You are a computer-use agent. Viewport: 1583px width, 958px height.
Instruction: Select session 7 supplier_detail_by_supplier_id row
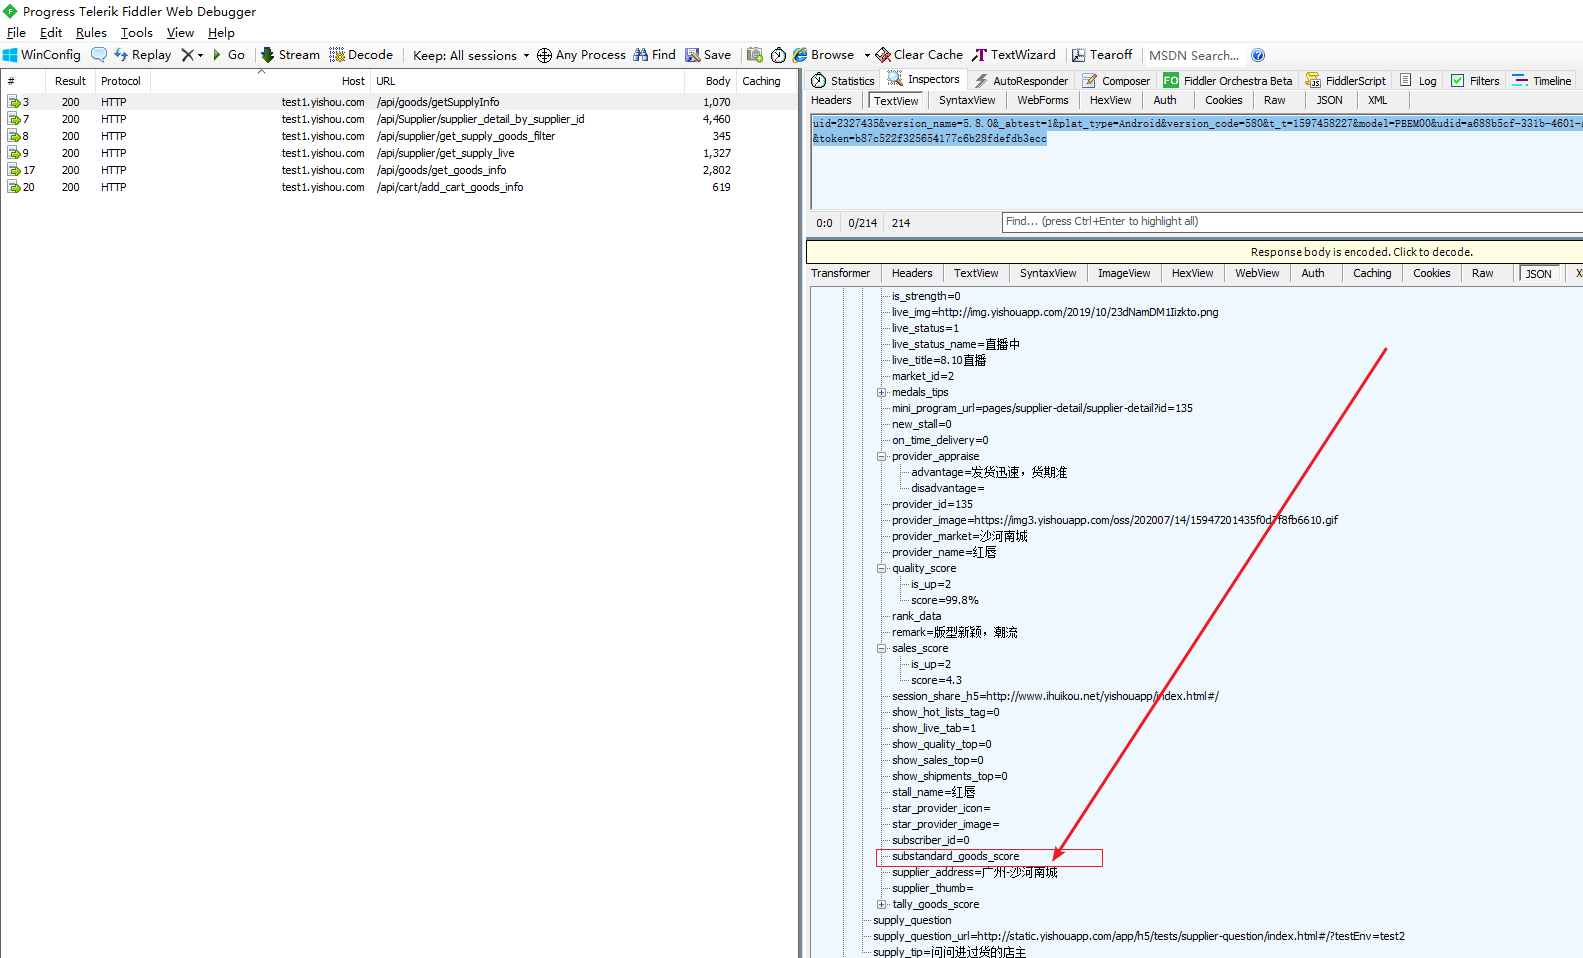point(400,119)
